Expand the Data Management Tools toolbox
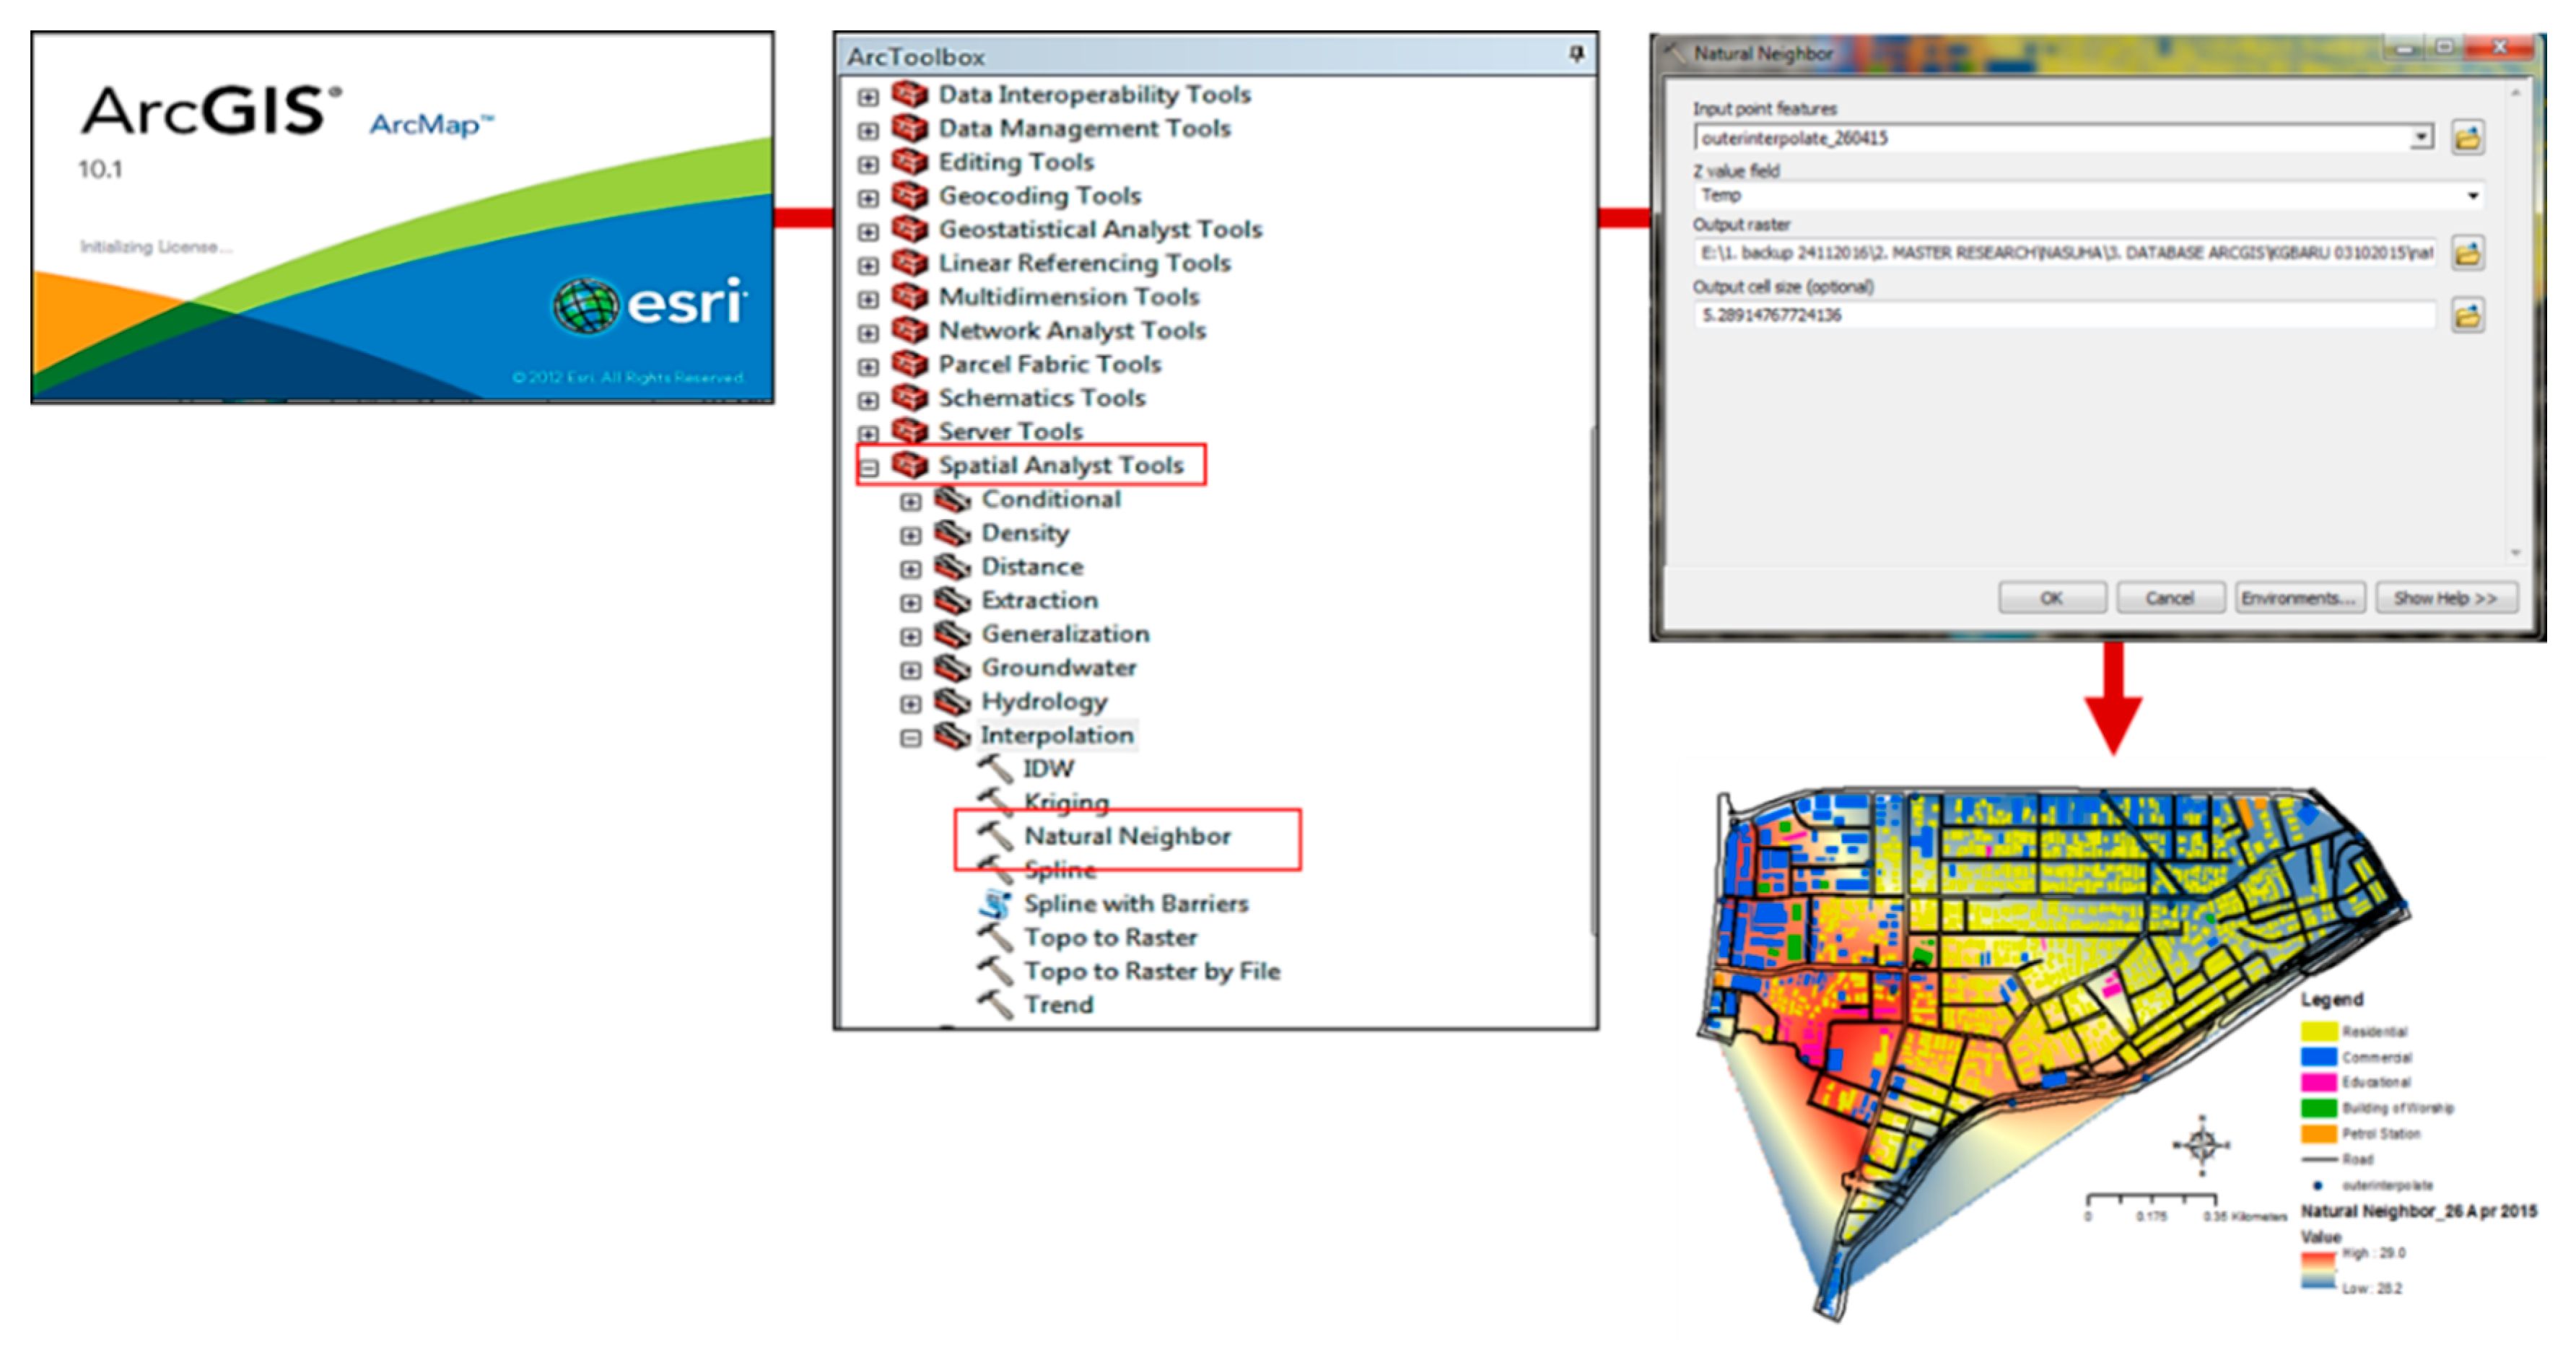Viewport: 2576px width, 1347px height. [868, 131]
